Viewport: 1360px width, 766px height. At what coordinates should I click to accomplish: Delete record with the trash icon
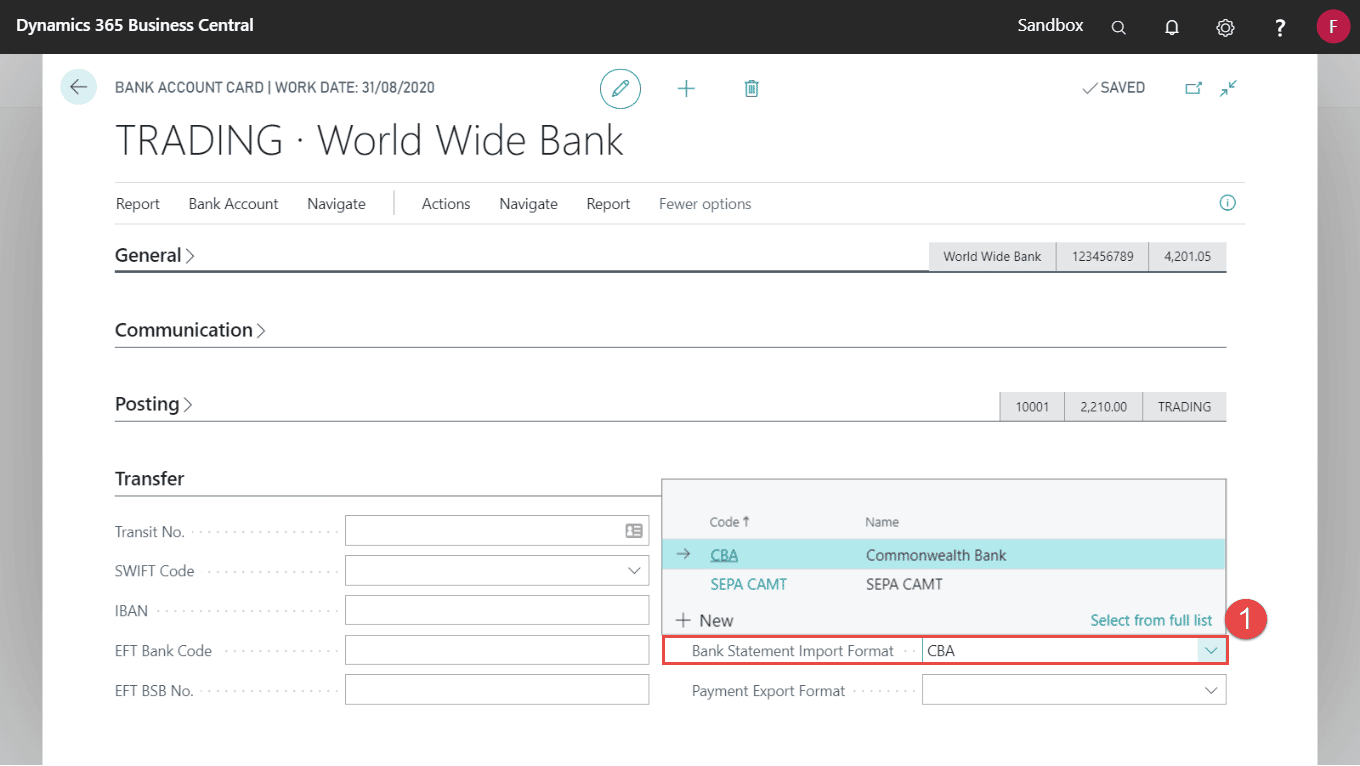(752, 89)
